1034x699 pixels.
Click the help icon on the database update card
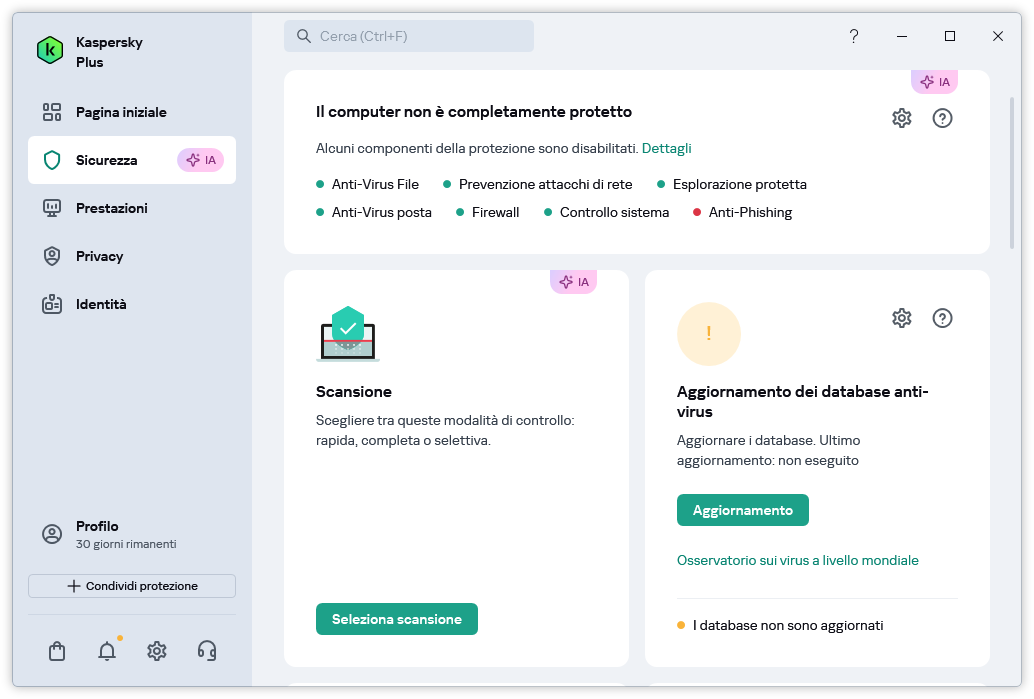[942, 318]
